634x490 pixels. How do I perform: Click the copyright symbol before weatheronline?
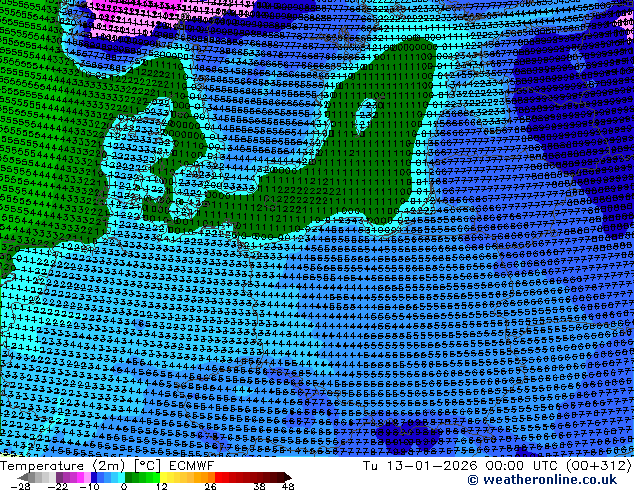(472, 480)
